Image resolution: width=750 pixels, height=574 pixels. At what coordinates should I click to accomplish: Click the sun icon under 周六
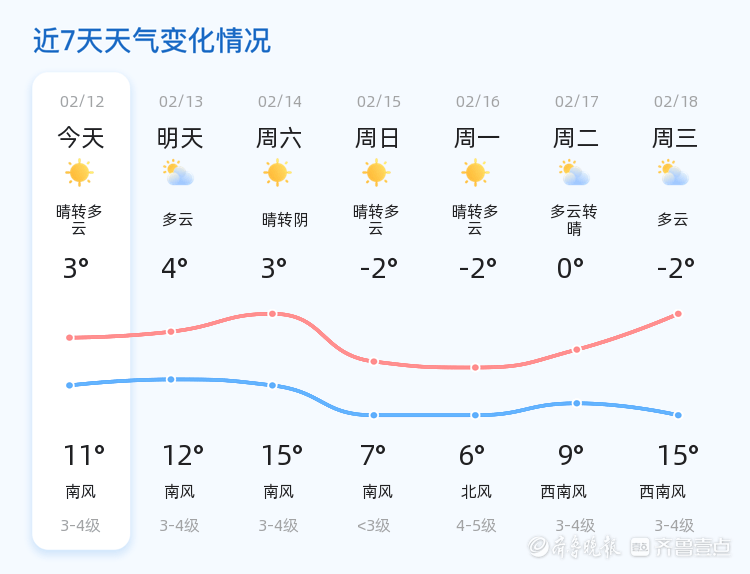pyautogui.click(x=278, y=173)
